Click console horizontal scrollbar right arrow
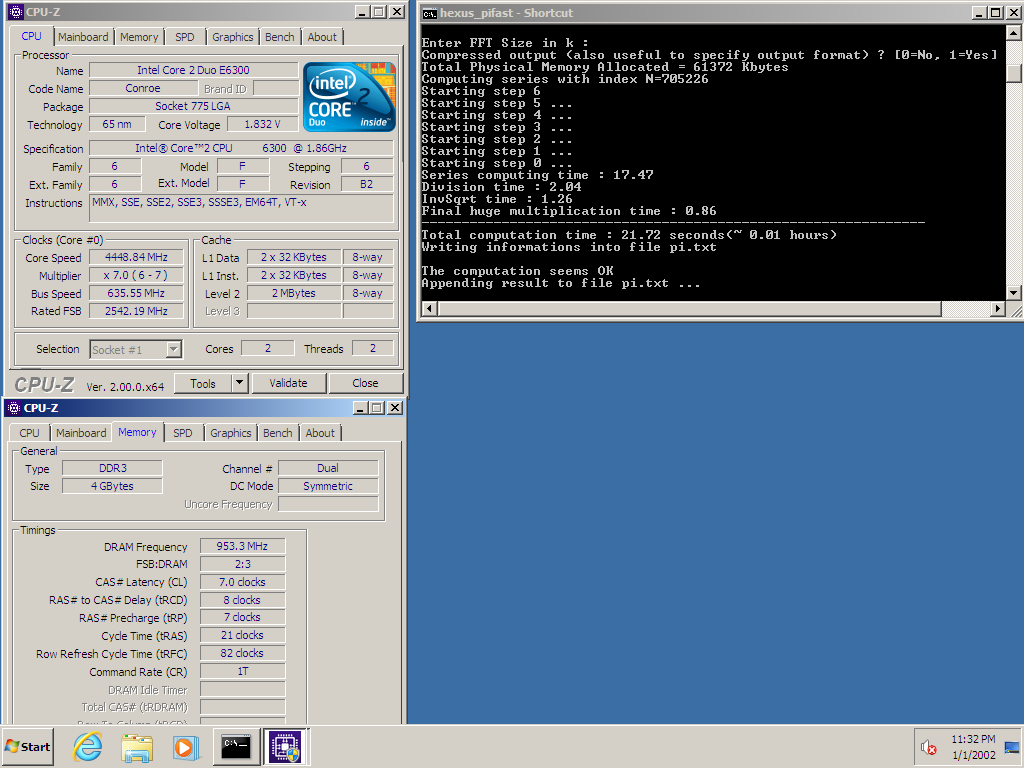The image size is (1024, 768). pos(998,308)
